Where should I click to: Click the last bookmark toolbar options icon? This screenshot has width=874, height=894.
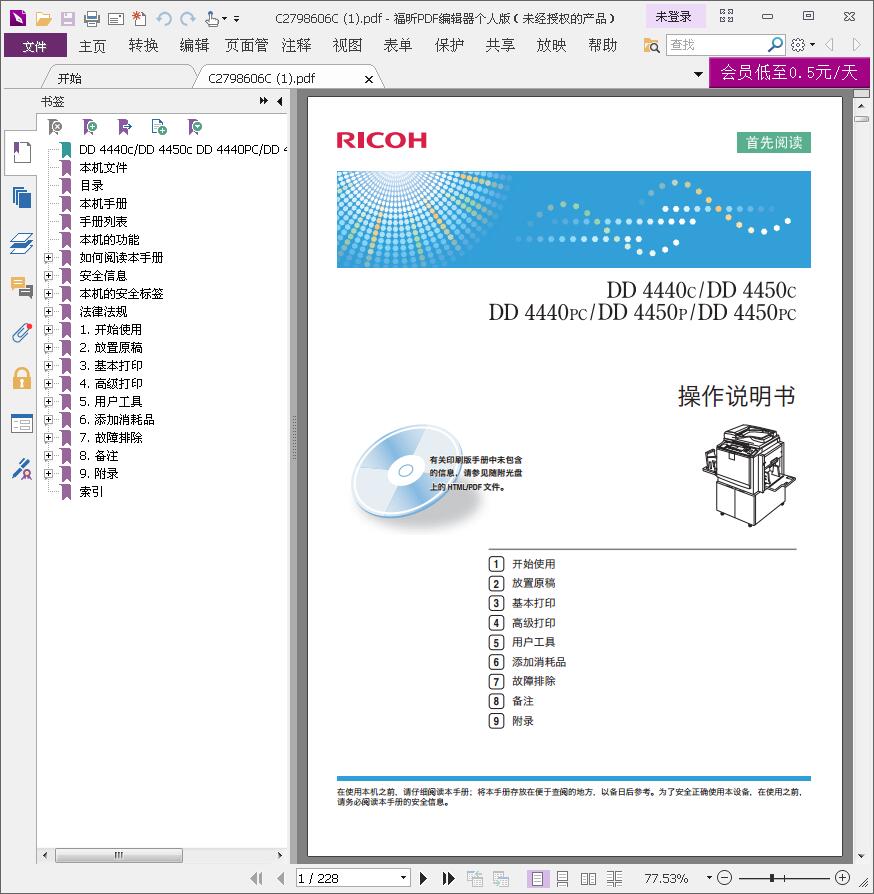pos(194,127)
